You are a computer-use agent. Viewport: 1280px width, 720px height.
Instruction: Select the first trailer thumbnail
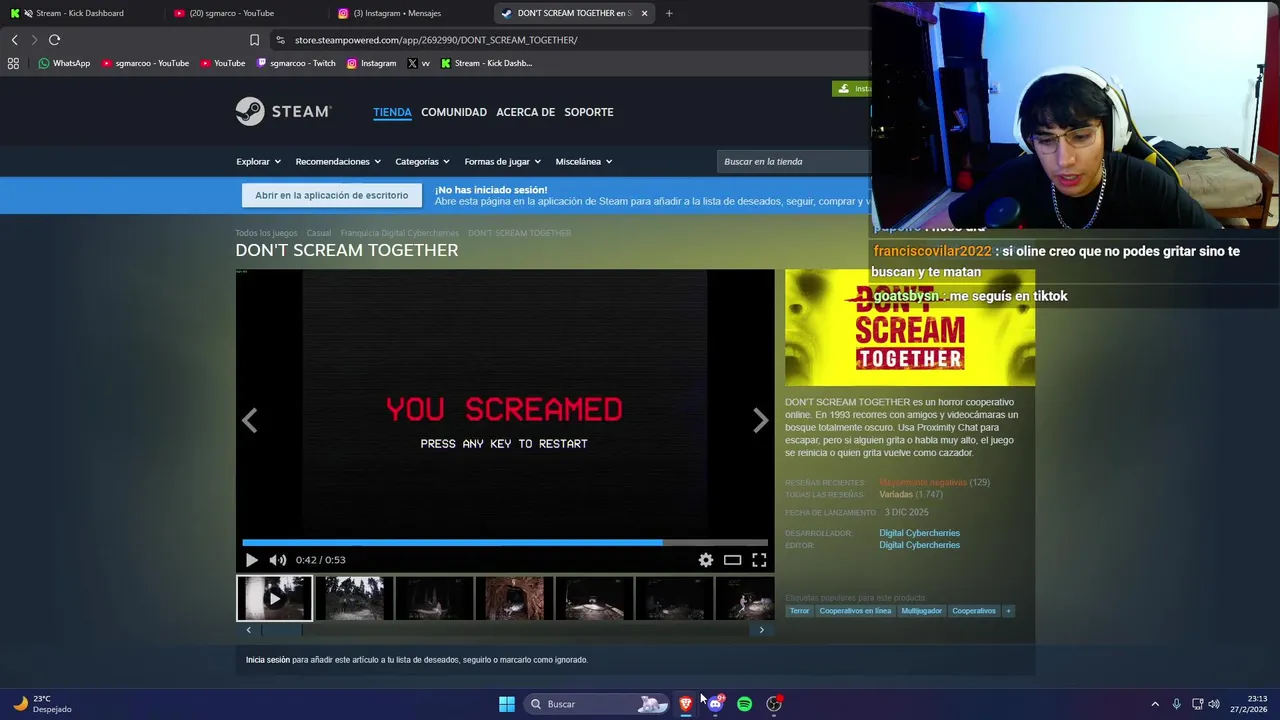274,598
